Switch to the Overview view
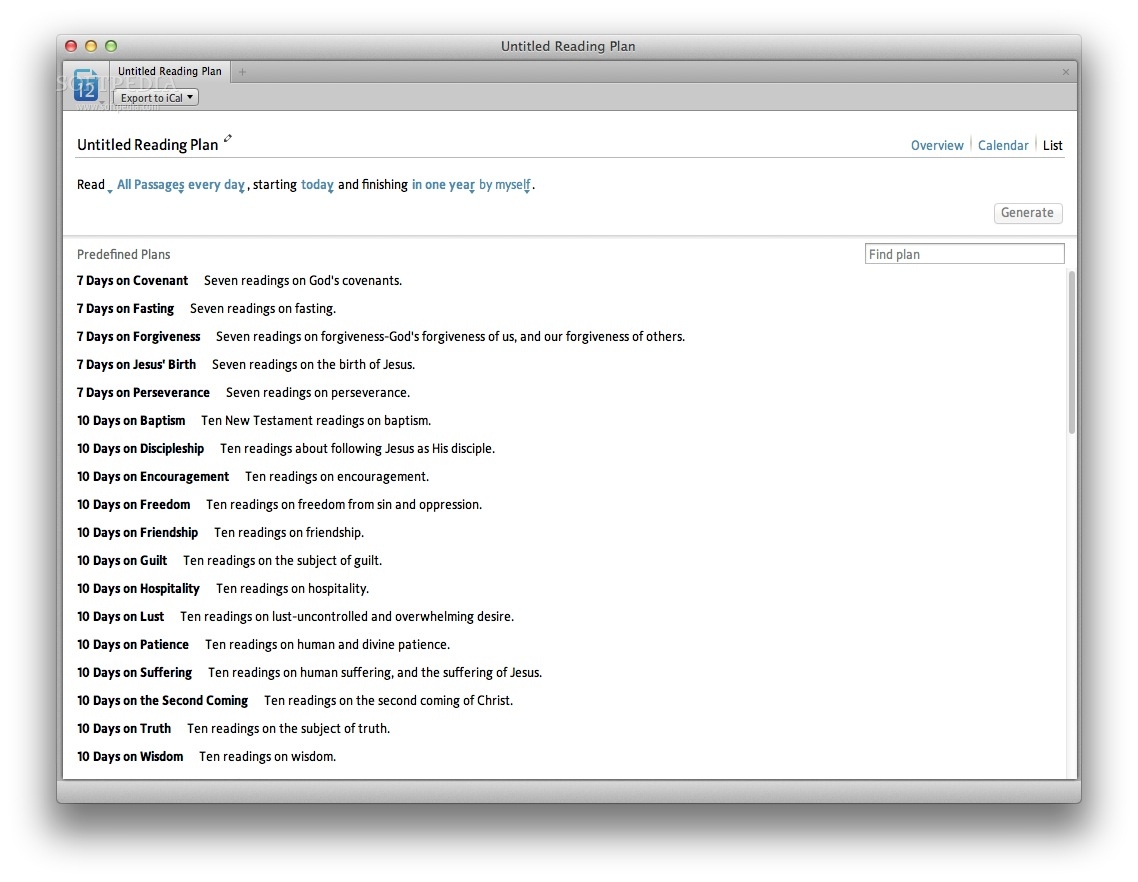The height and width of the screenshot is (882, 1138). [x=937, y=144]
